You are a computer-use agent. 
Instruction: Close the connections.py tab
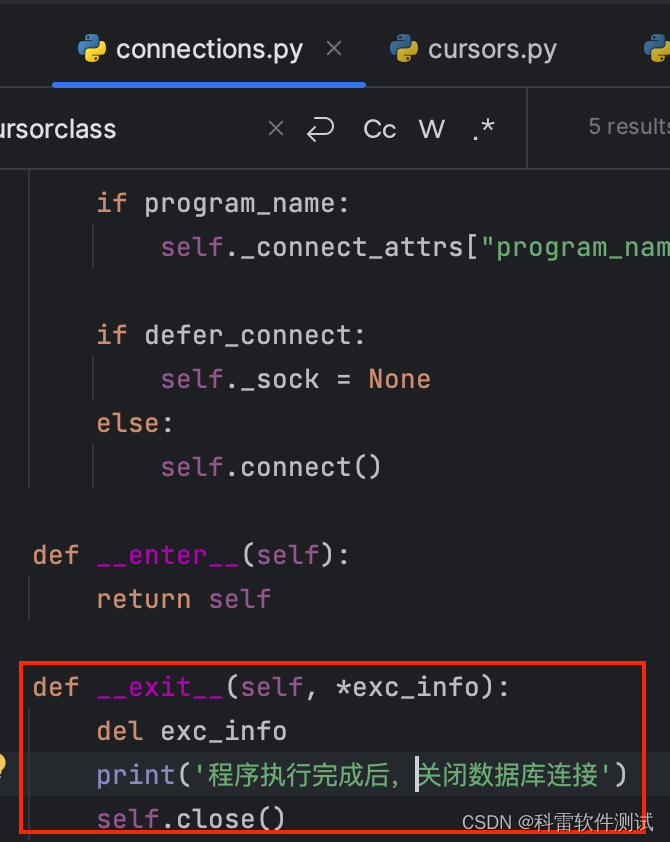coord(334,49)
